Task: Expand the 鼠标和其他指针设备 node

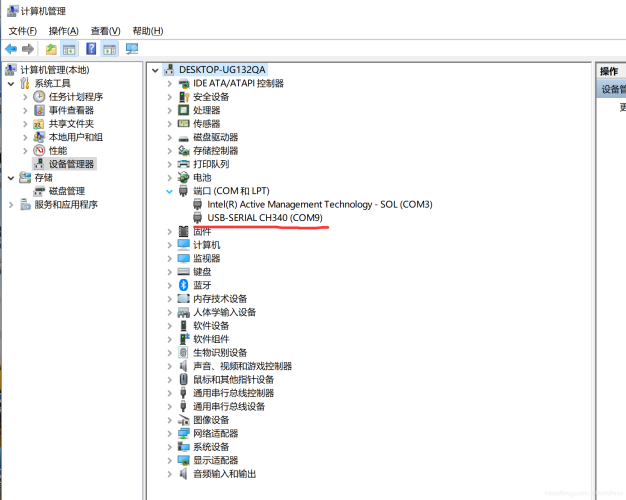Action: [x=169, y=379]
